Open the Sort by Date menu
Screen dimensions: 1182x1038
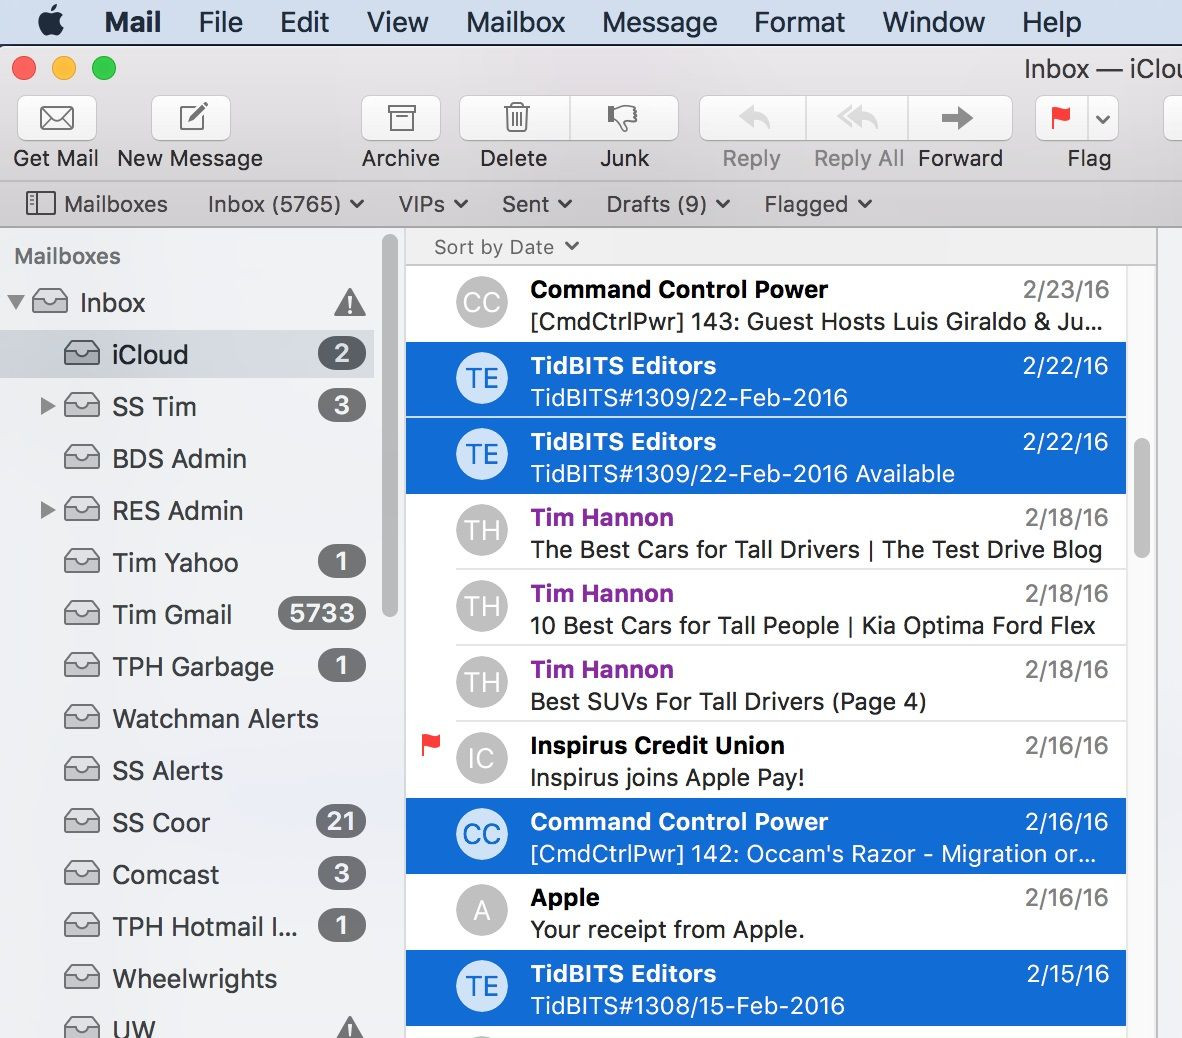click(x=506, y=247)
